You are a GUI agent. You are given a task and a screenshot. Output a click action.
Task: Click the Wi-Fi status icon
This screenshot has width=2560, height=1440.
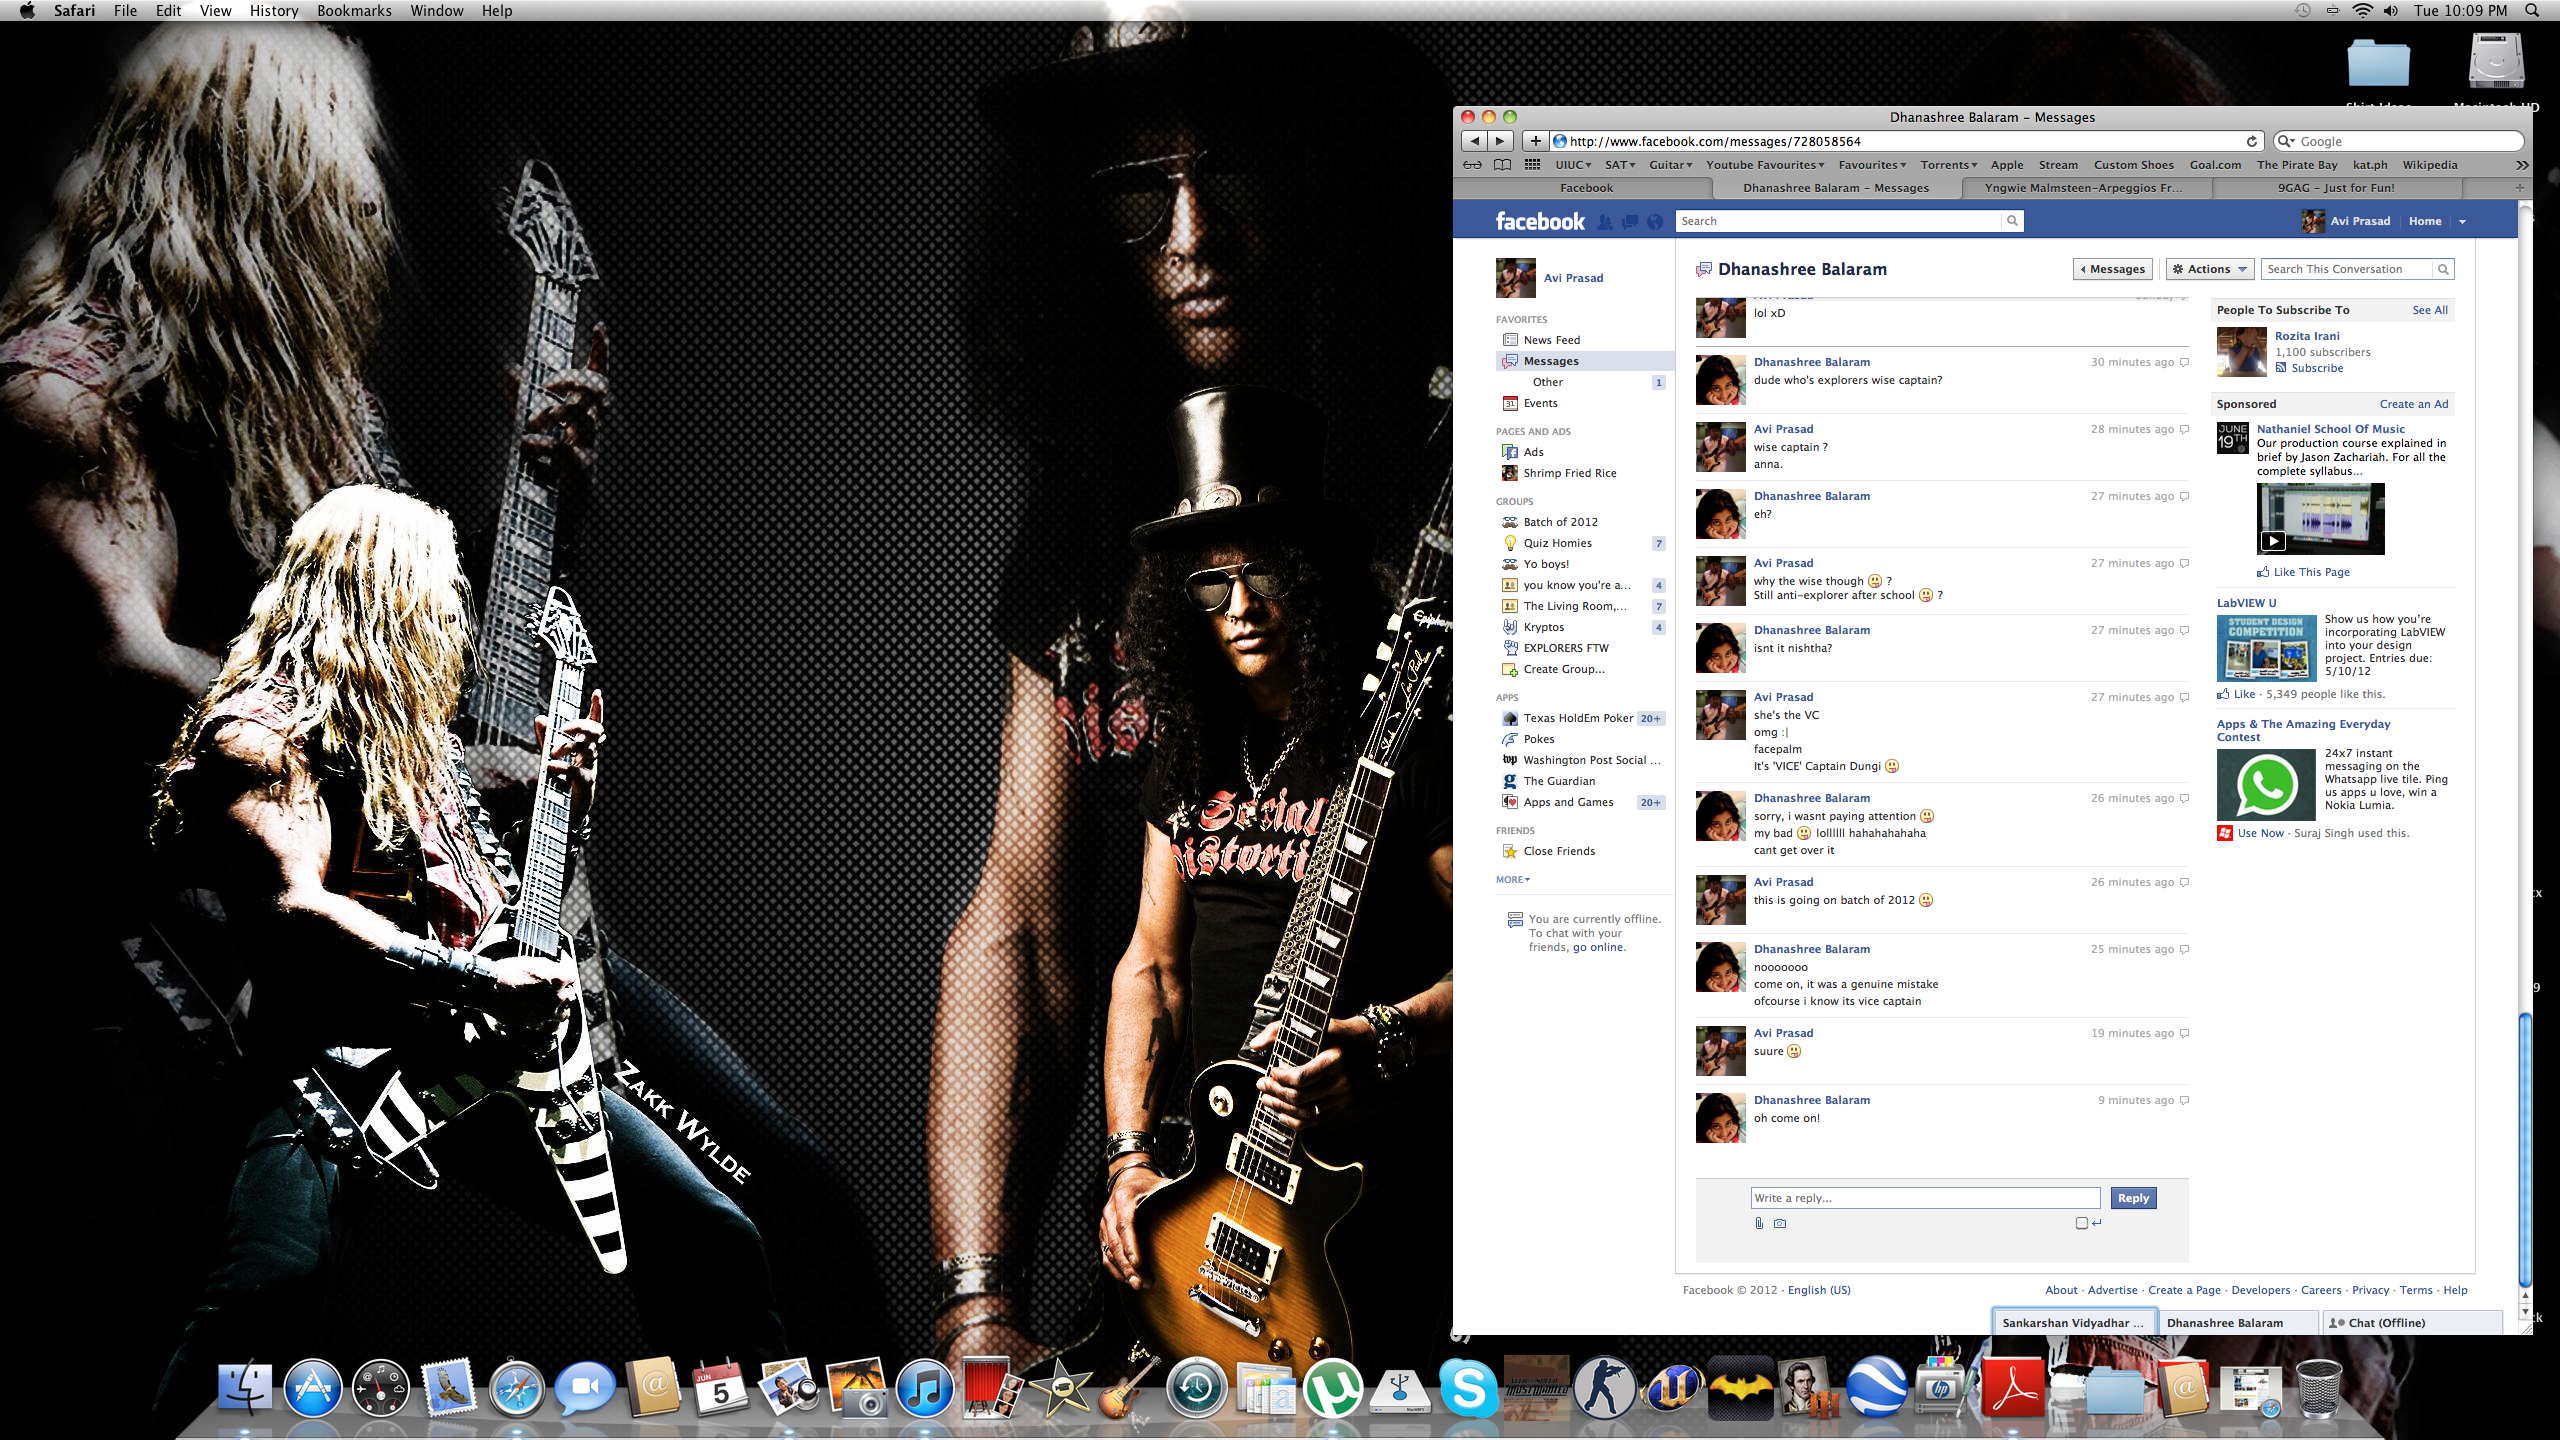[x=2362, y=10]
